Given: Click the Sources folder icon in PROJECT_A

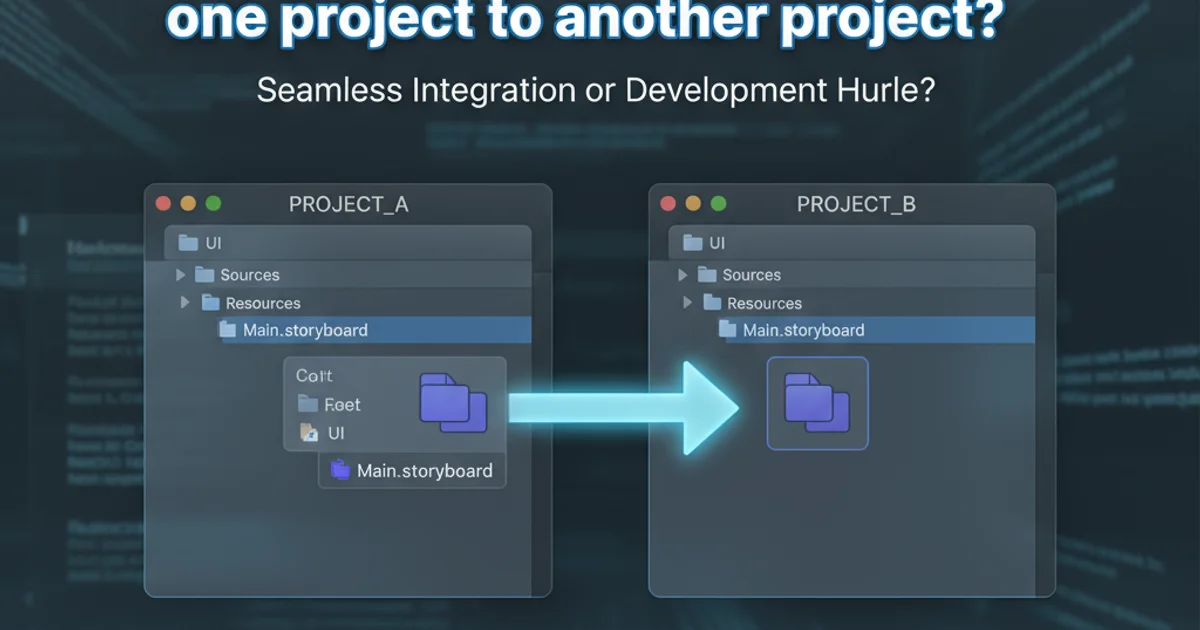Looking at the screenshot, I should pyautogui.click(x=205, y=275).
